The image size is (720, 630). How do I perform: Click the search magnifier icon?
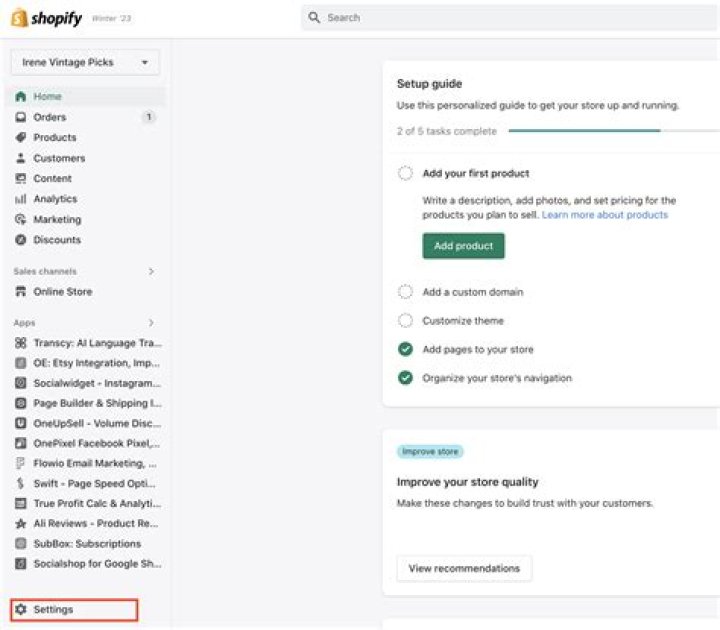tap(314, 17)
